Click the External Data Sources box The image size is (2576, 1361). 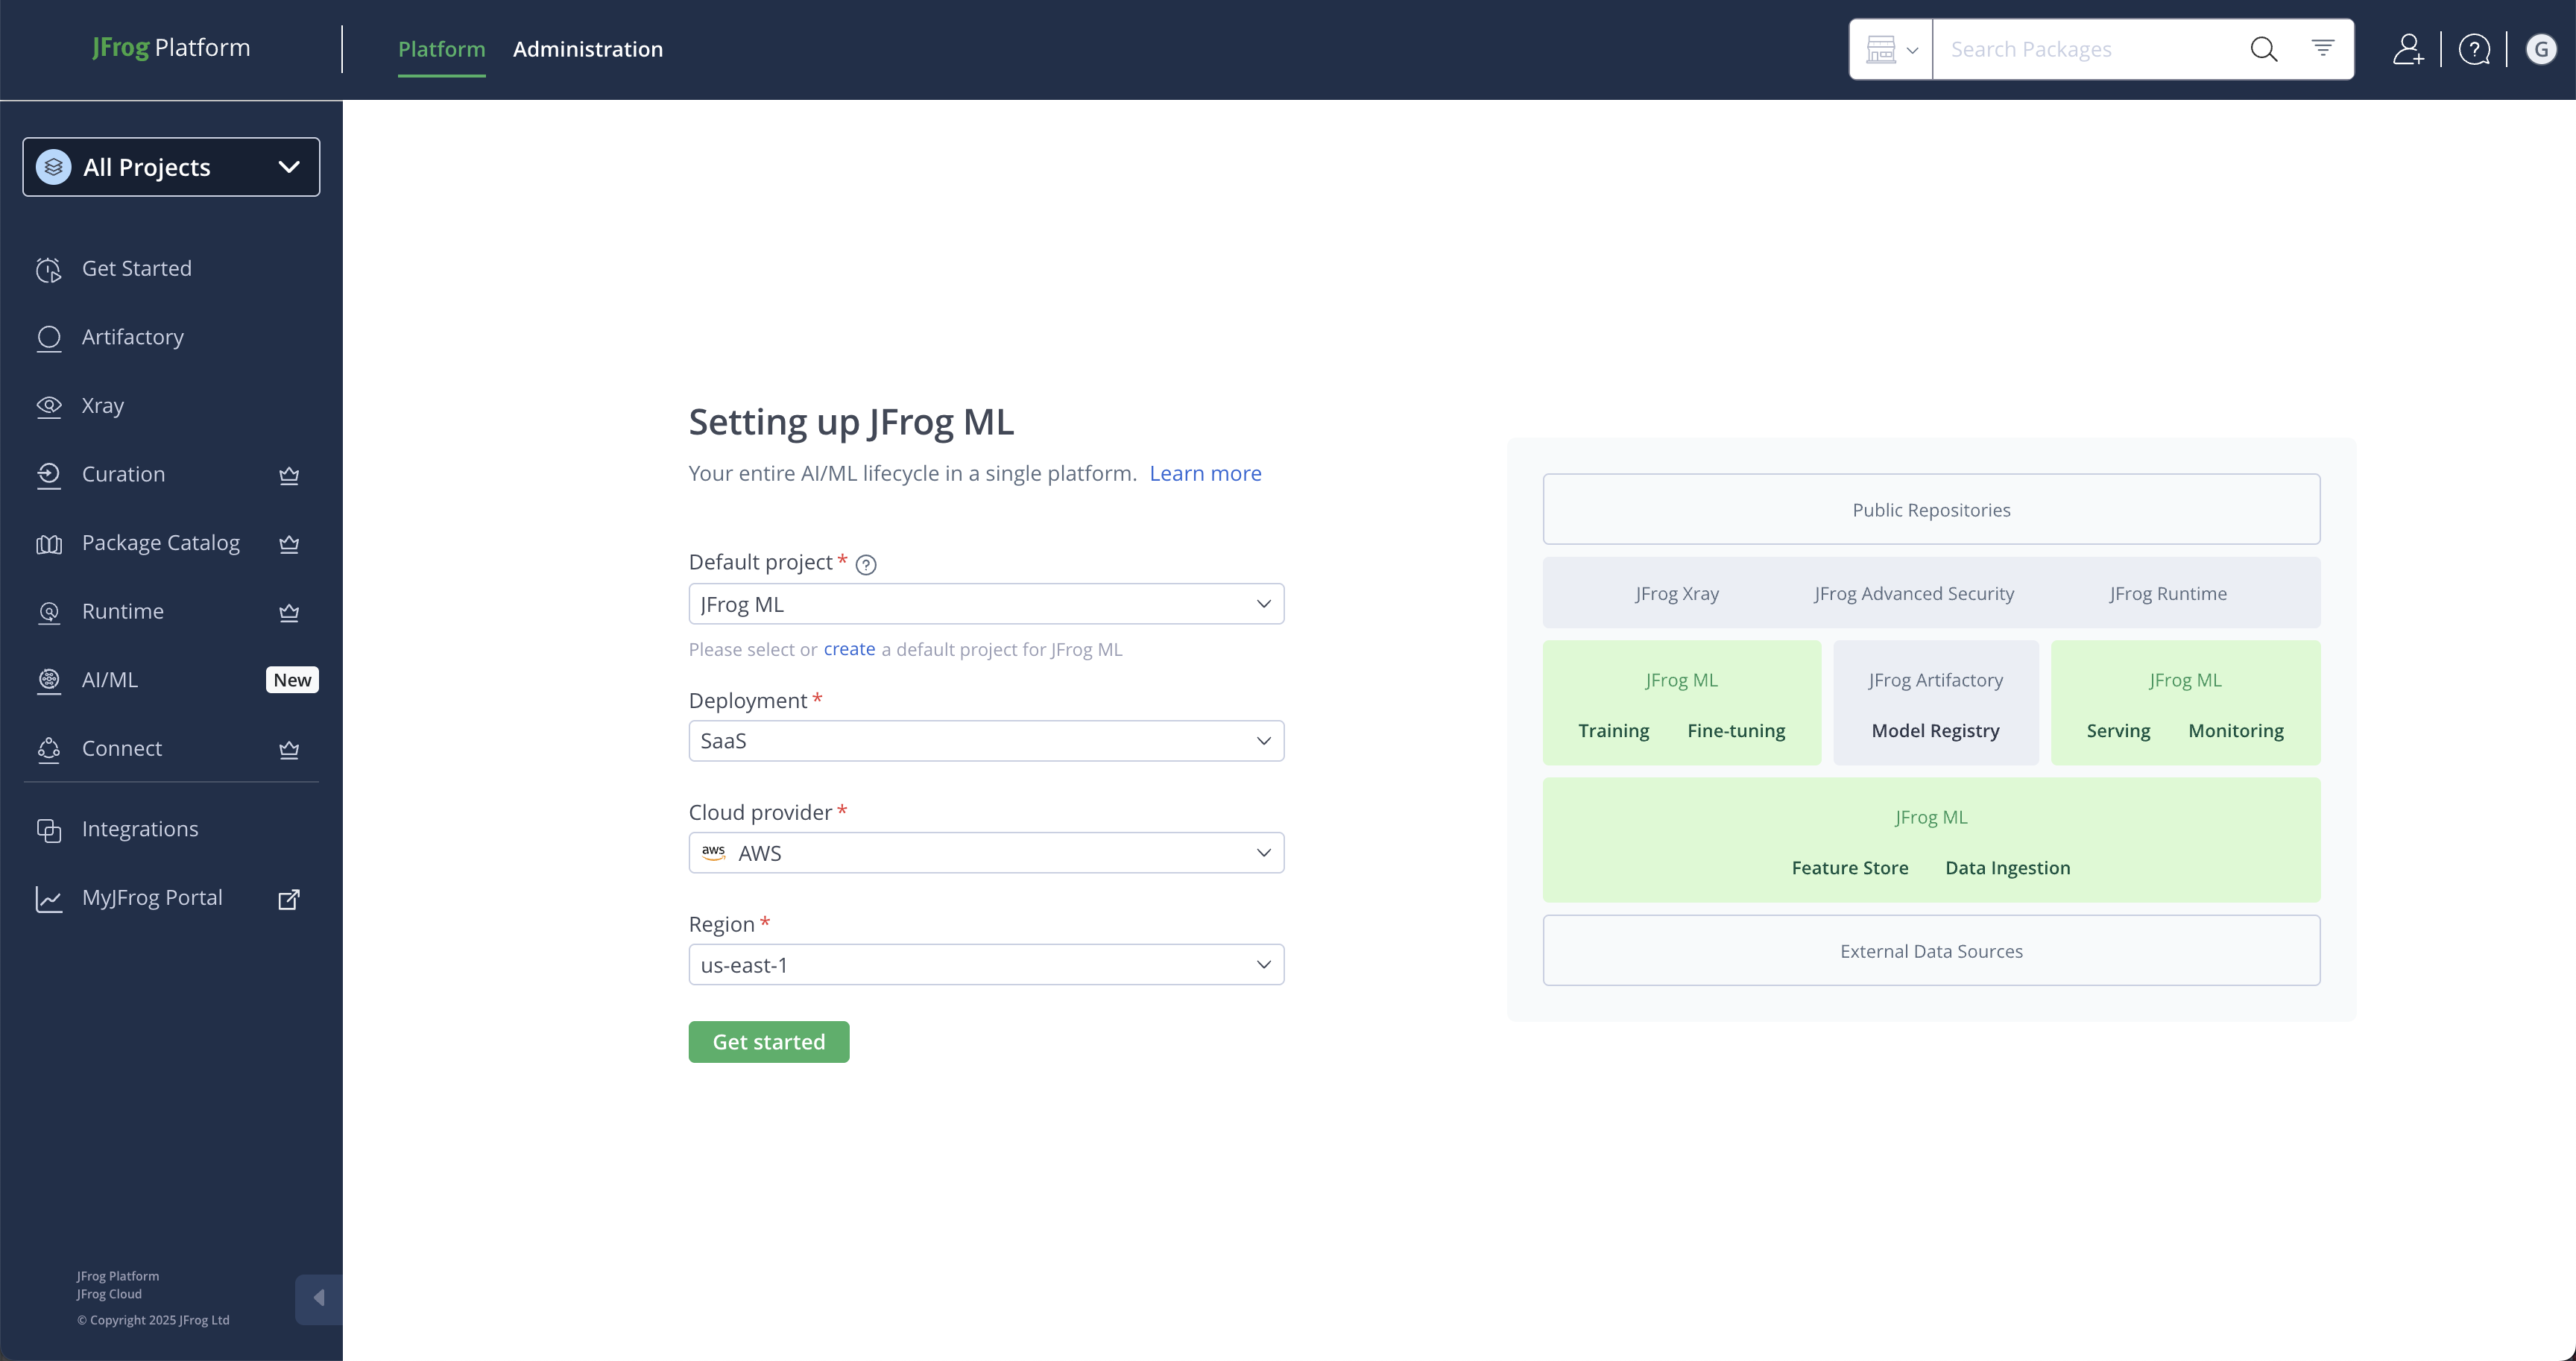[1931, 951]
